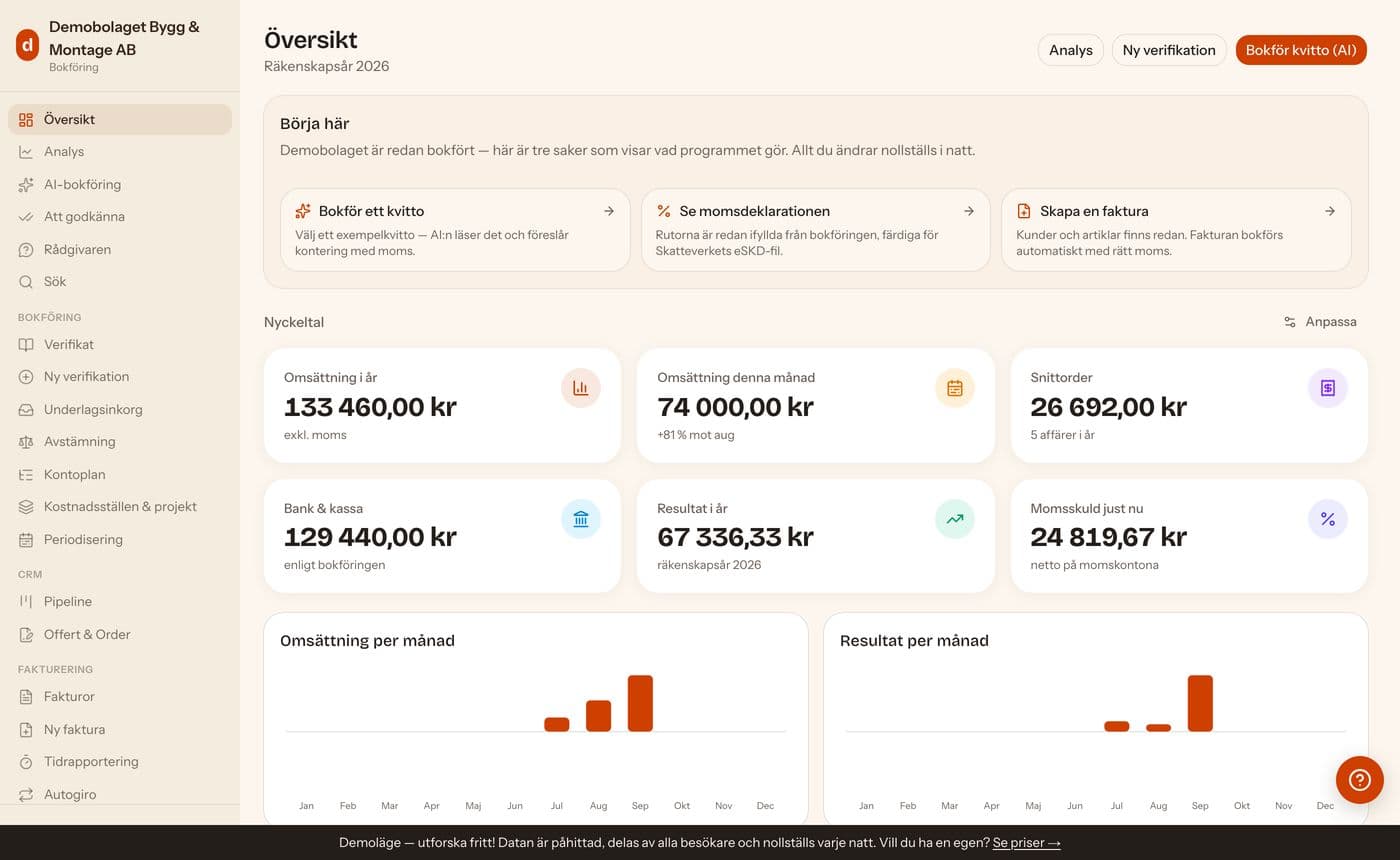The image size is (1400, 860).
Task: Click the percent icon on Momsskuld just nu
Action: 1328,519
